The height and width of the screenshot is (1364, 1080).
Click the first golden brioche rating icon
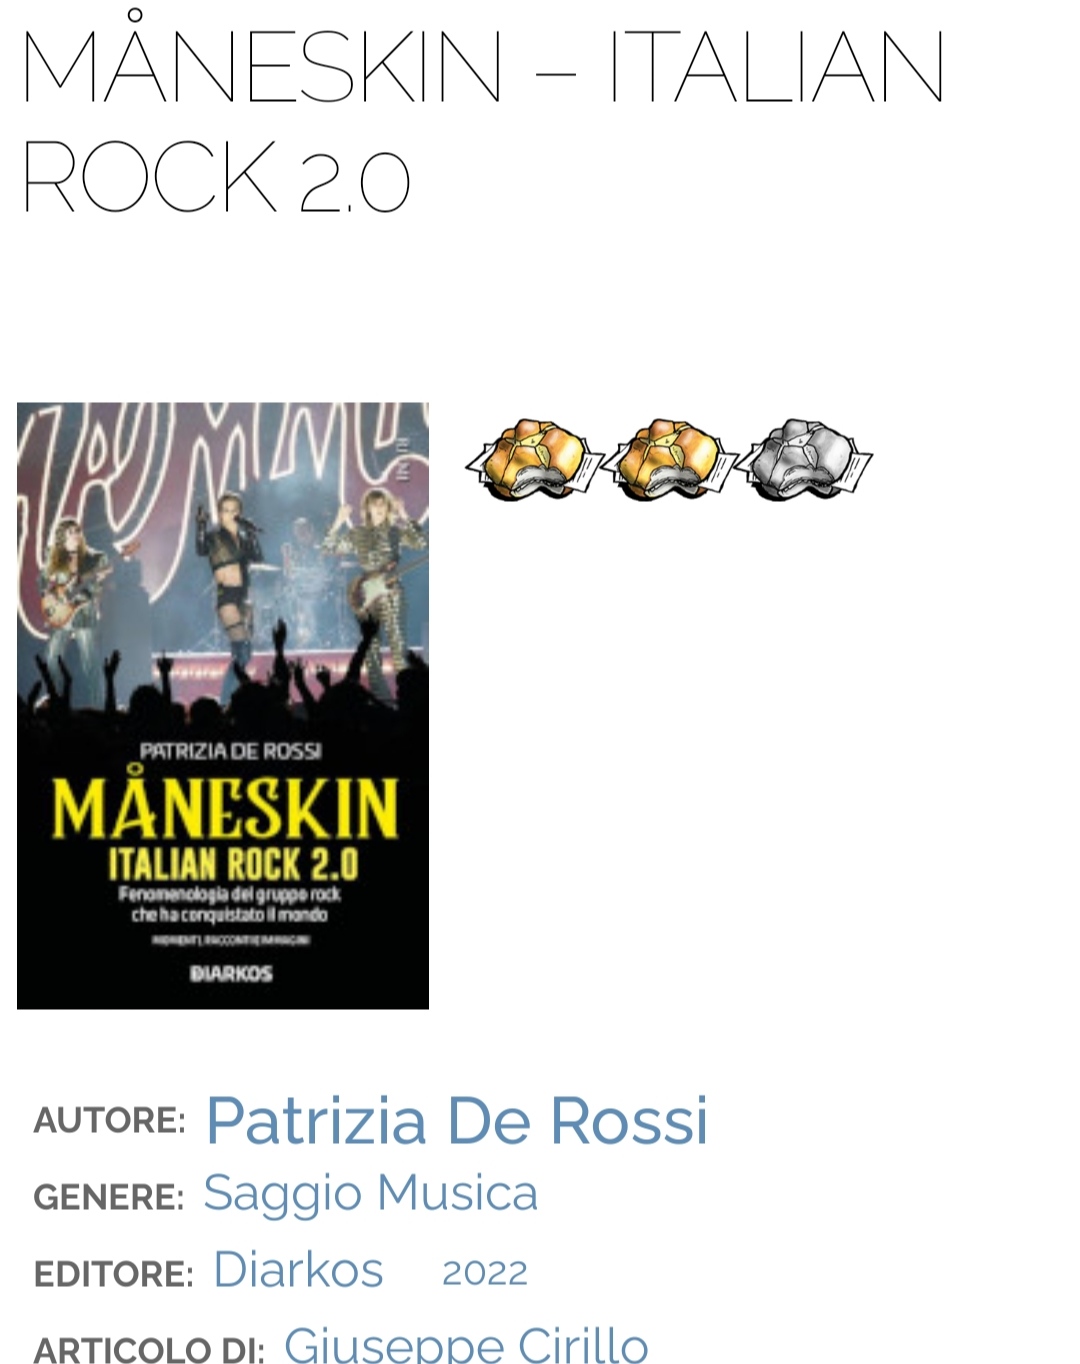pos(532,459)
